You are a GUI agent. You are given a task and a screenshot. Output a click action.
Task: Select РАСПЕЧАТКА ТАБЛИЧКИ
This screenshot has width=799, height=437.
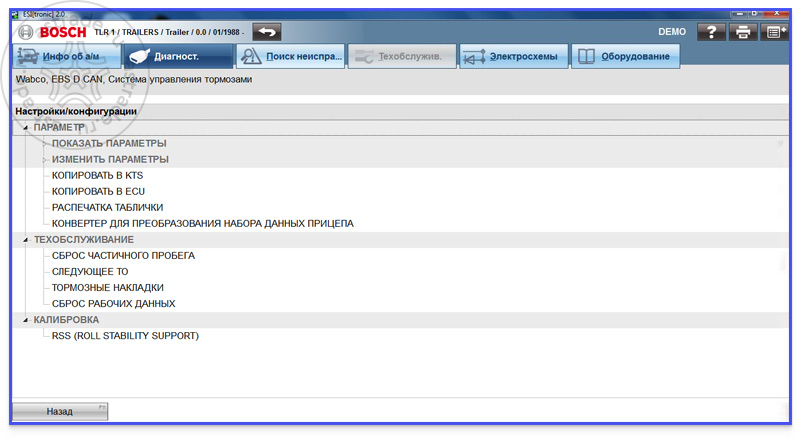[108, 208]
